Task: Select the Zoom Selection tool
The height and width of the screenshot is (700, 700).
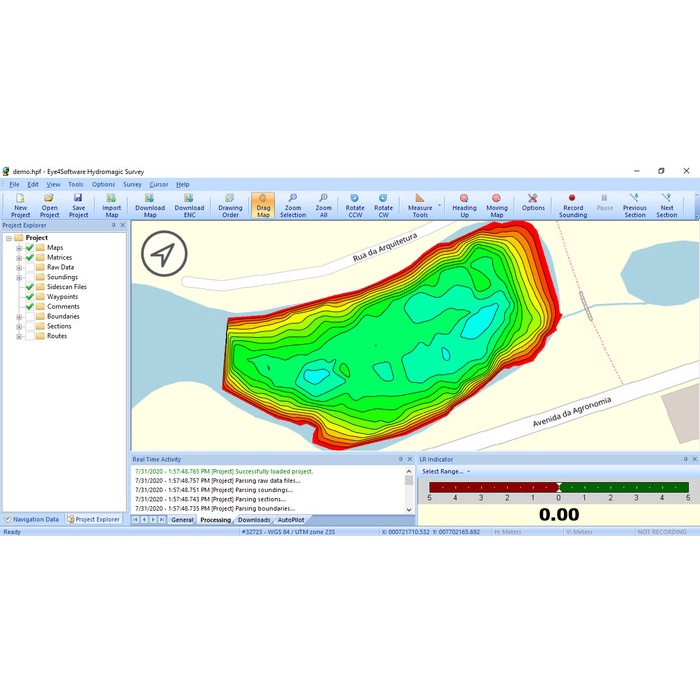Action: (293, 205)
